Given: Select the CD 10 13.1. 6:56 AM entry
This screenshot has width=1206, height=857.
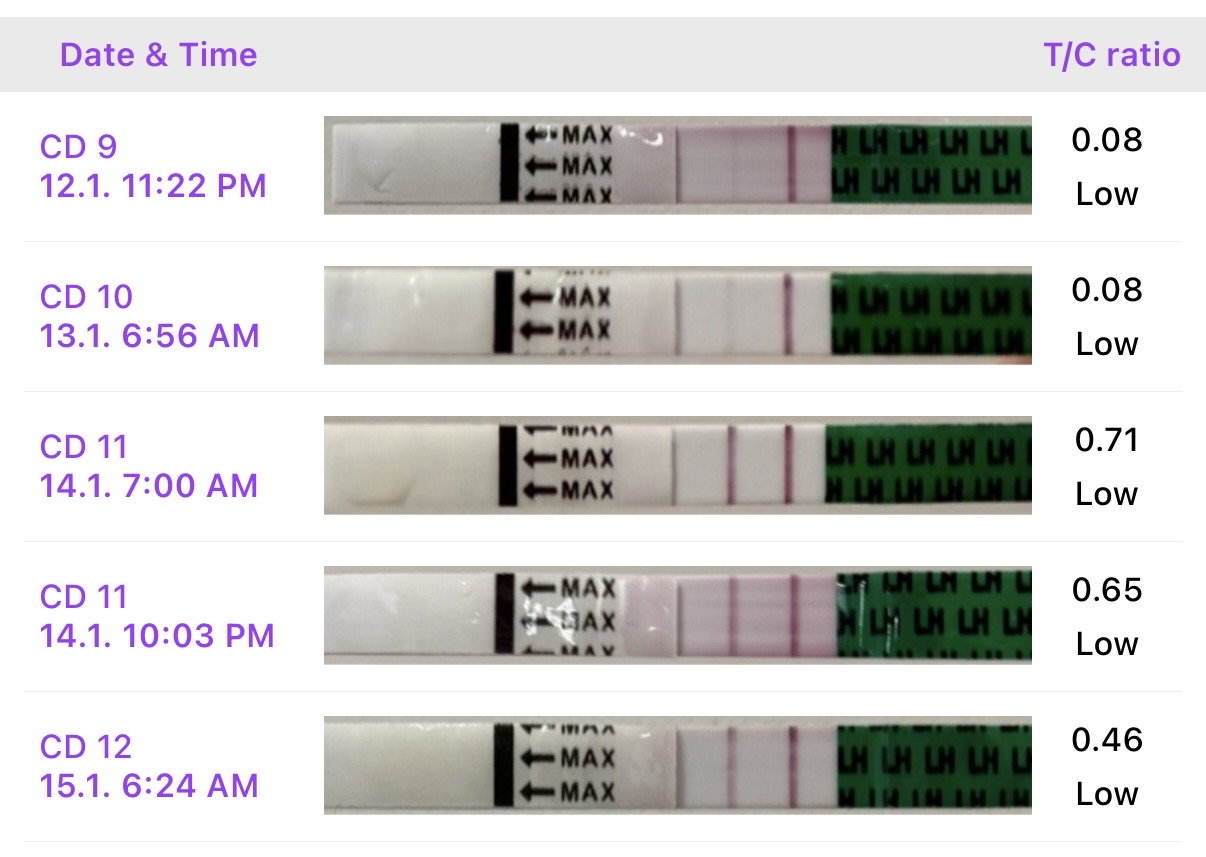Looking at the screenshot, I should (x=149, y=316).
